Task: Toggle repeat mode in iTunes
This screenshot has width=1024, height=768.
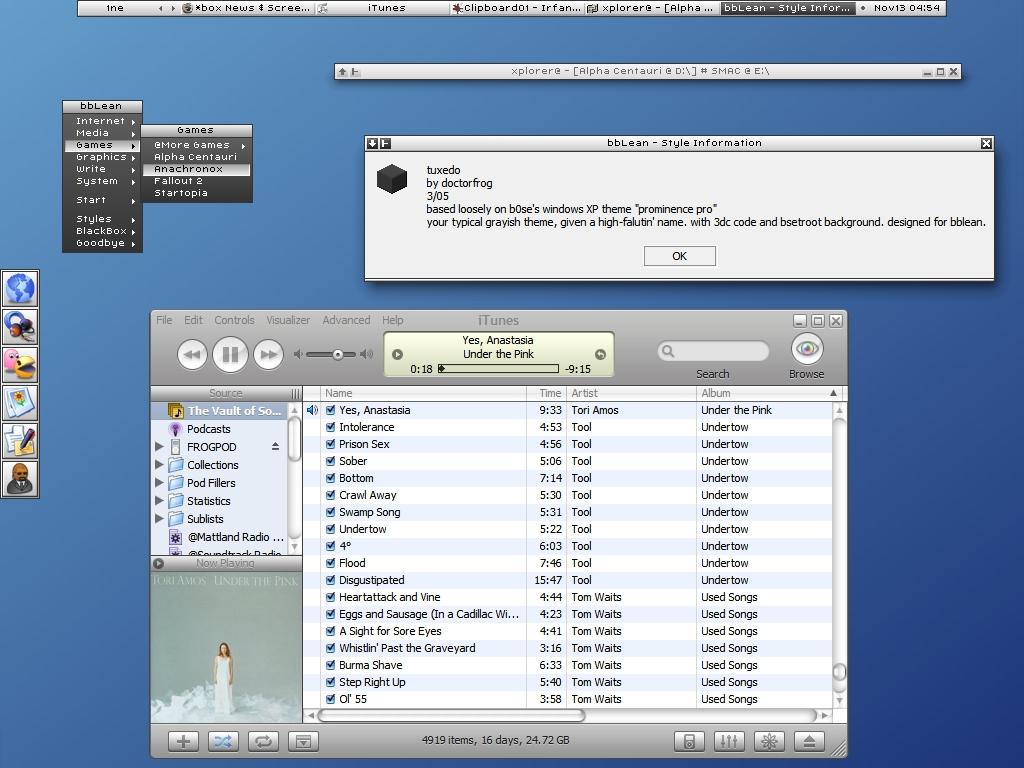Action: coord(263,741)
